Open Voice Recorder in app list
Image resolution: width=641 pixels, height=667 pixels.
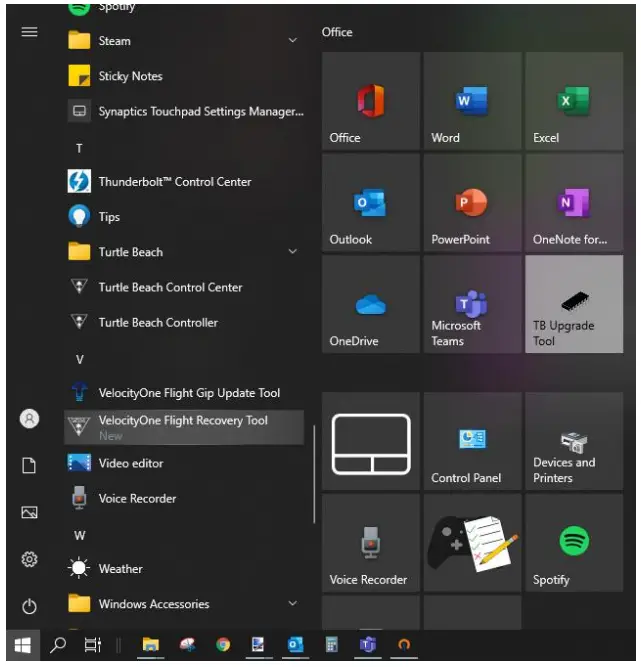click(x=184, y=499)
